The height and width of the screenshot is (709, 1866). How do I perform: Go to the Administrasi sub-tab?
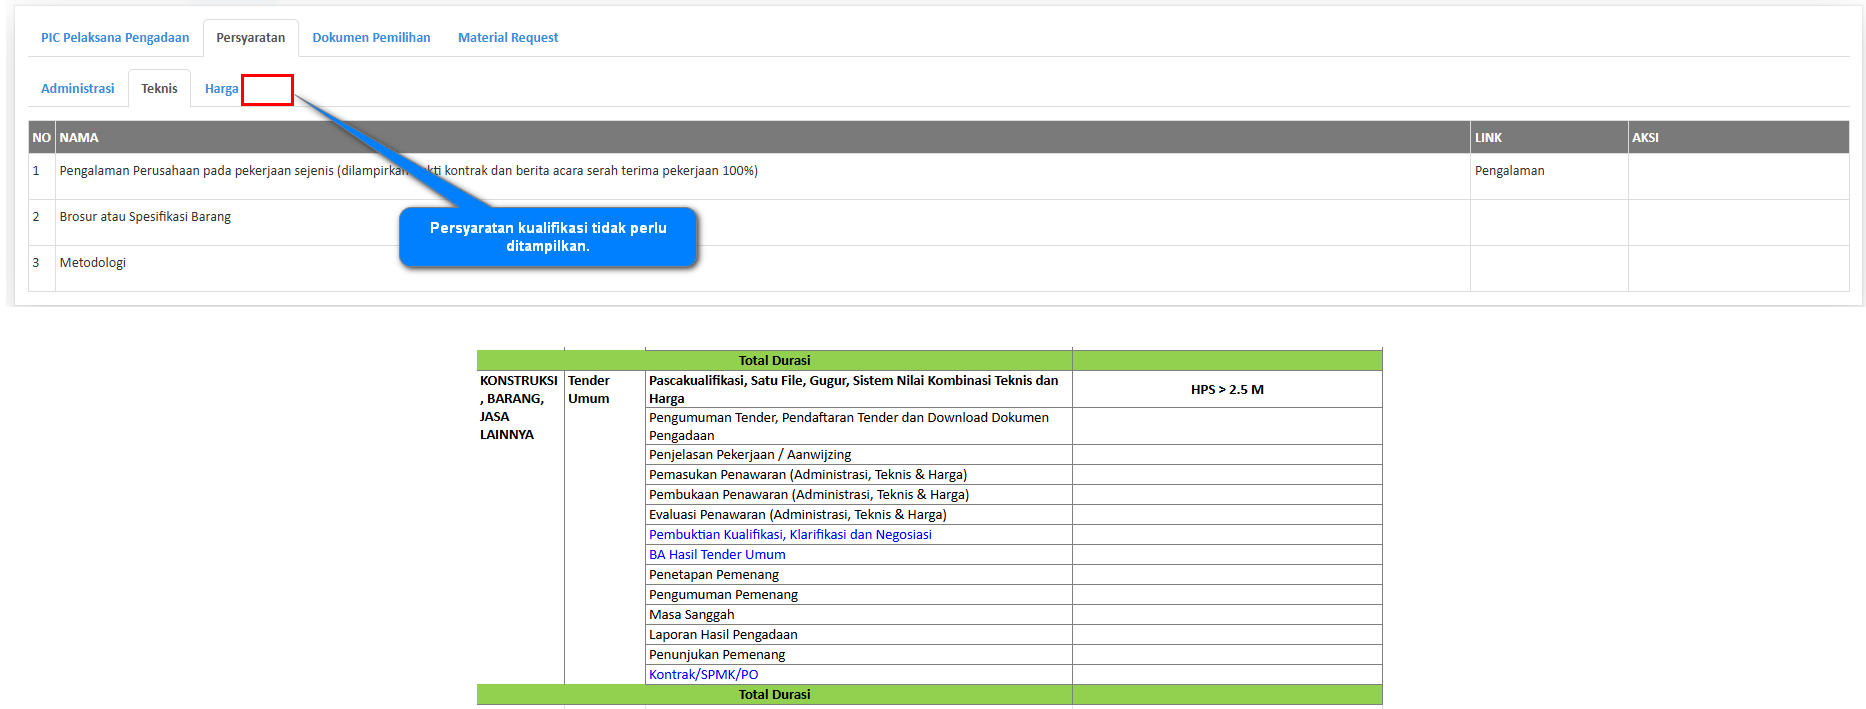pos(78,89)
